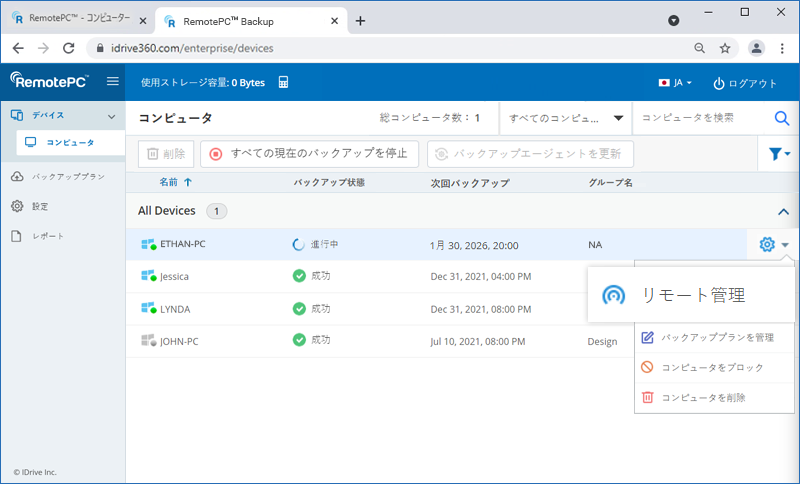Click the グループ名 column header
Image resolution: width=800 pixels, height=484 pixels.
[610, 183]
